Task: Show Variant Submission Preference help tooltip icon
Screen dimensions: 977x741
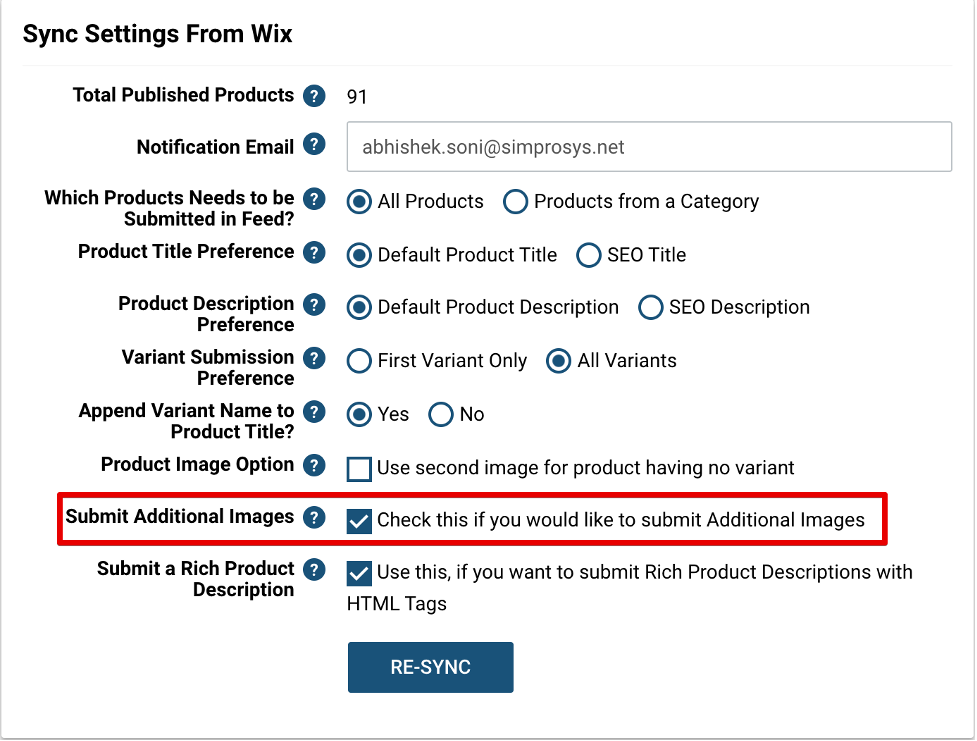Action: (314, 358)
